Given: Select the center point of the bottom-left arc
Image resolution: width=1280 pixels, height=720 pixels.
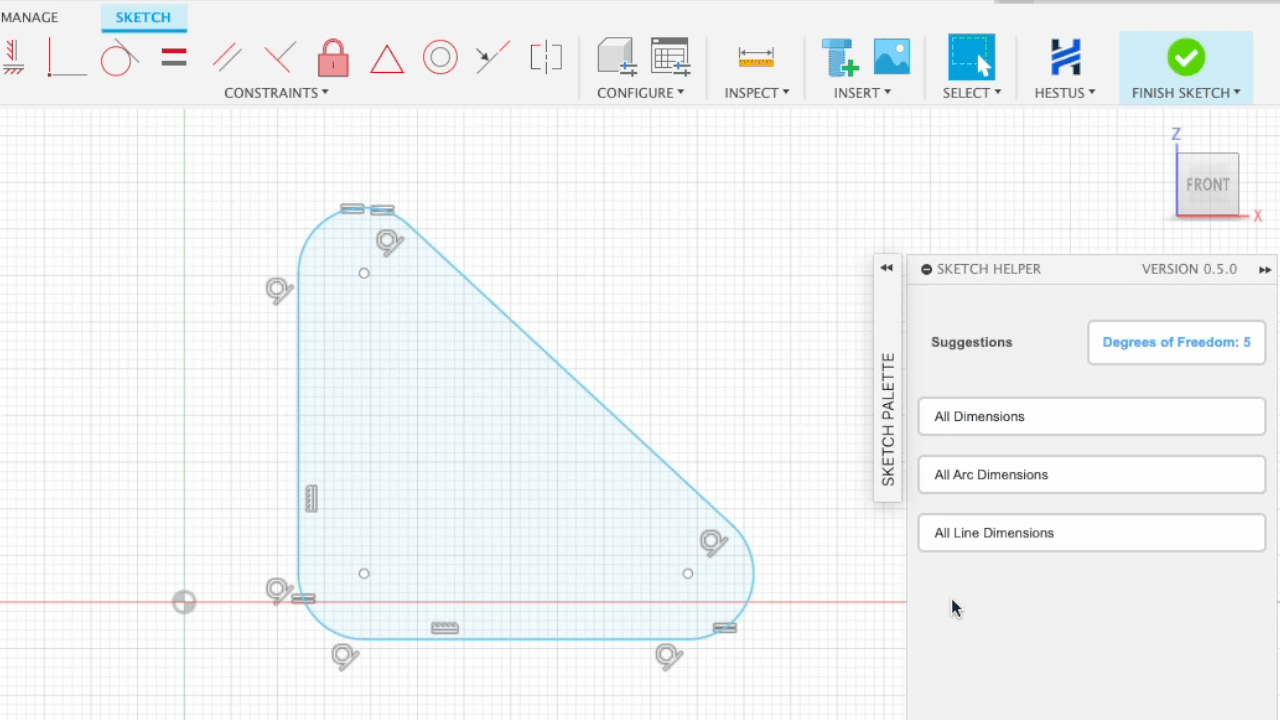Looking at the screenshot, I should (364, 573).
